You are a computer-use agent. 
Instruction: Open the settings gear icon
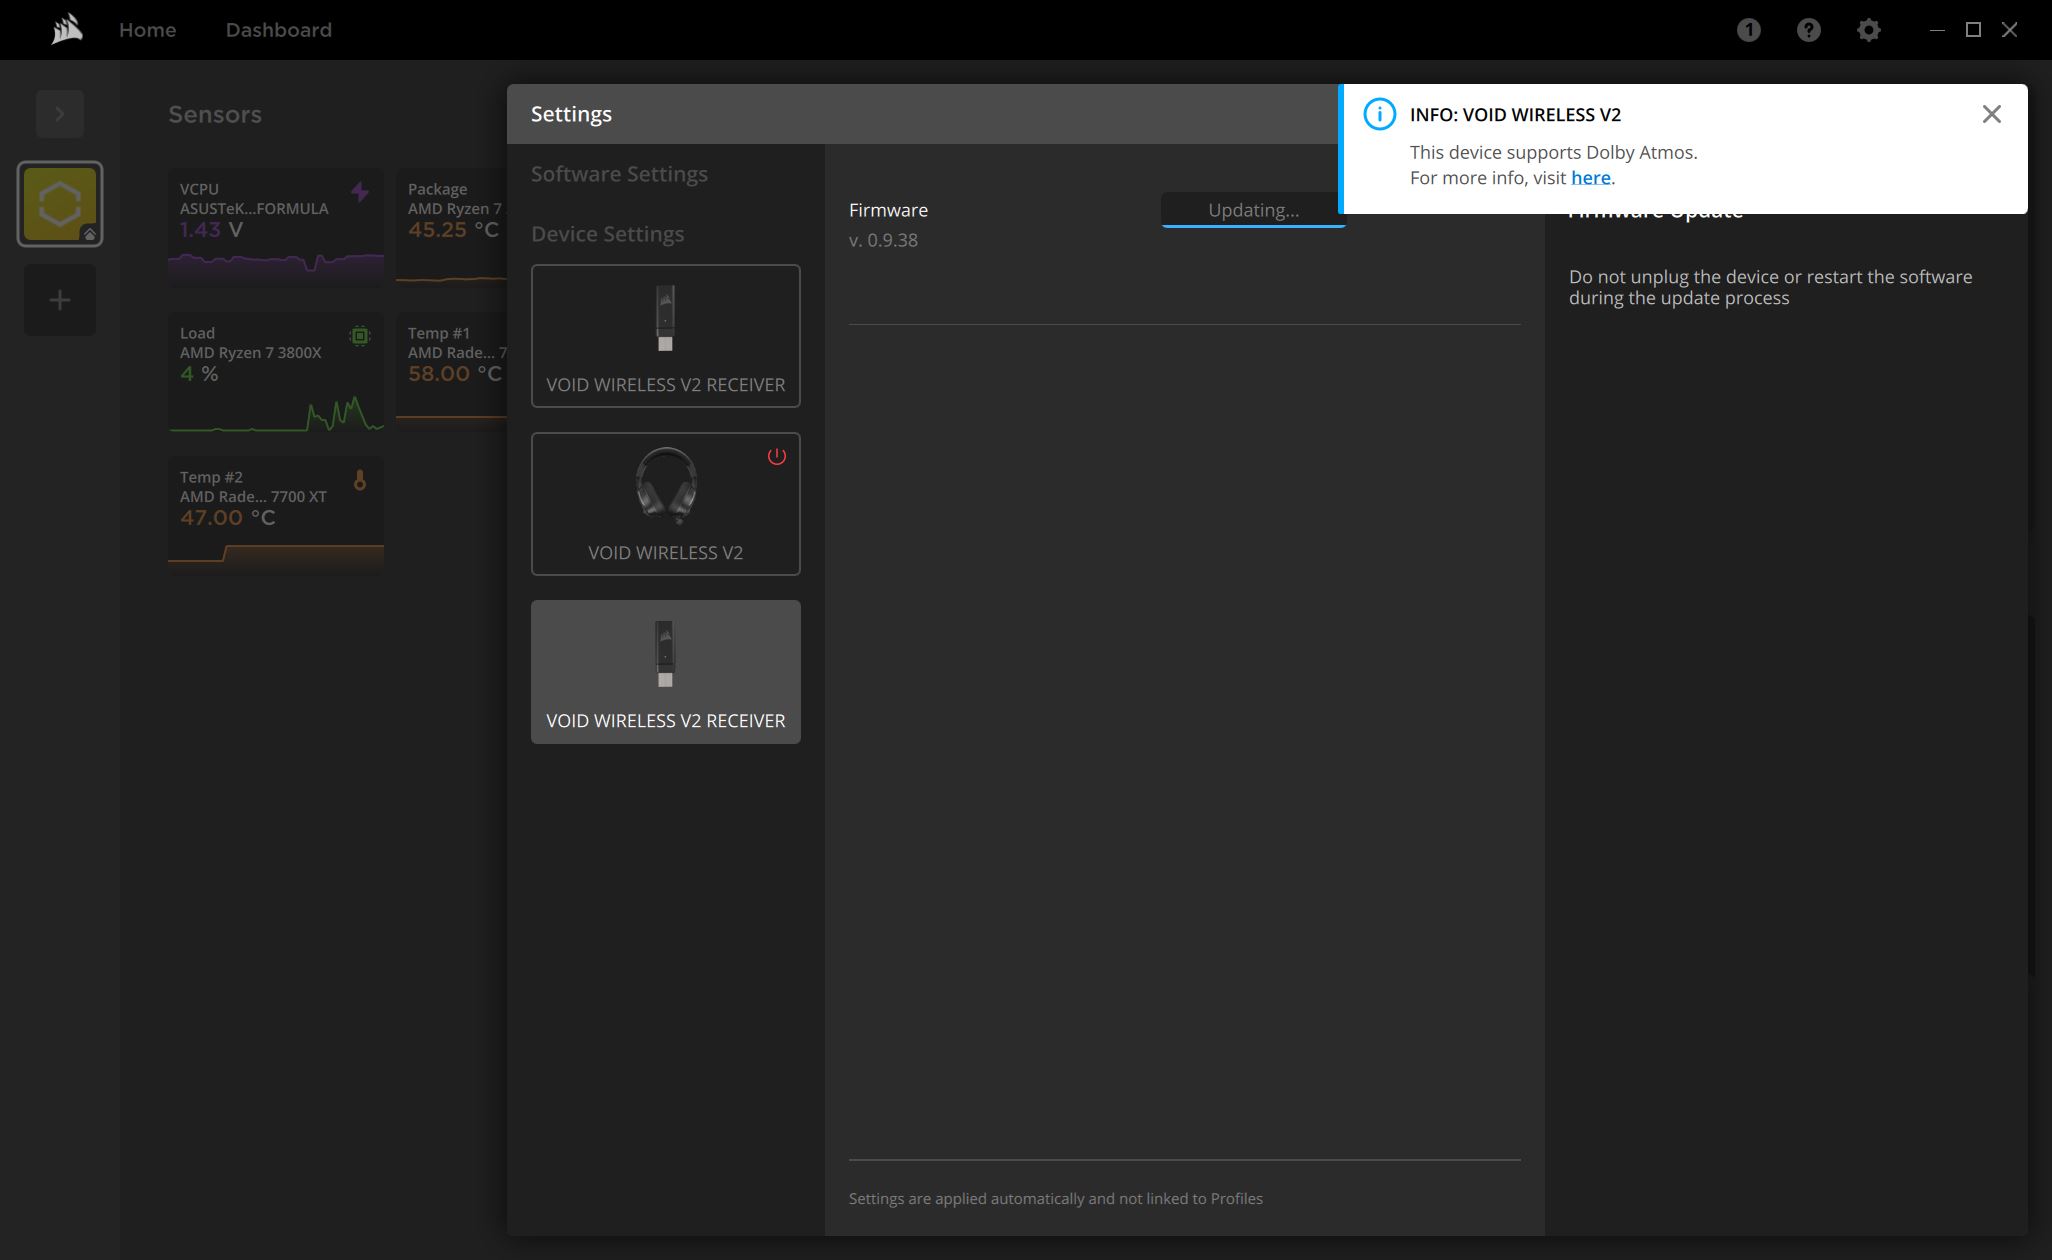(x=1868, y=30)
